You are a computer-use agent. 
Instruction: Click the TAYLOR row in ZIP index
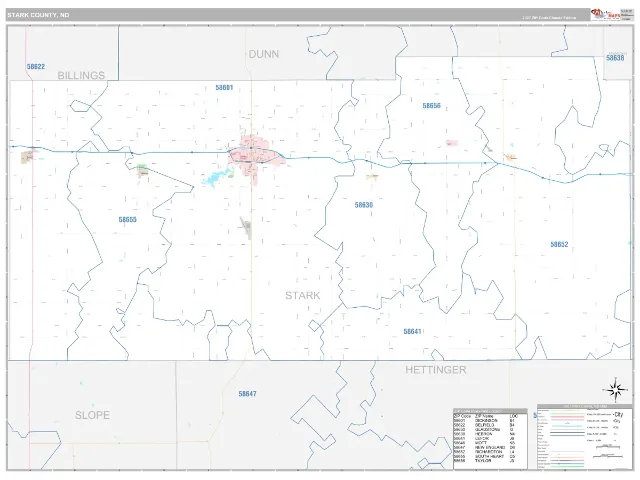click(x=485, y=460)
